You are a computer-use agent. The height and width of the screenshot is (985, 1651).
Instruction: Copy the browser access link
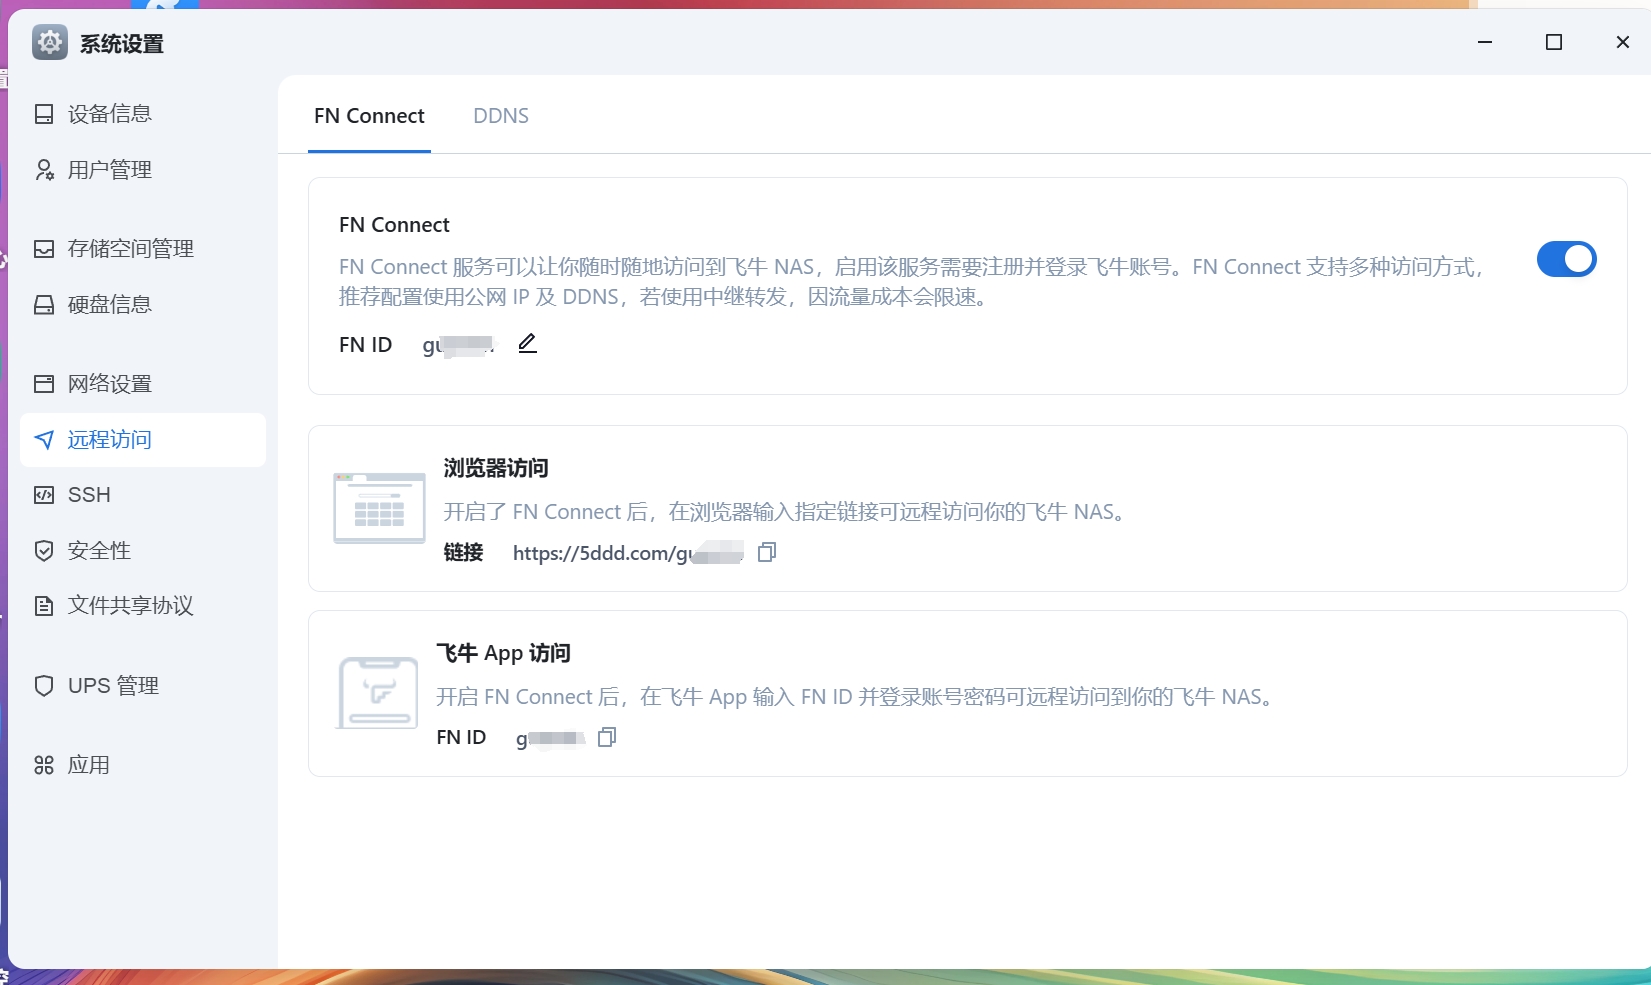767,552
